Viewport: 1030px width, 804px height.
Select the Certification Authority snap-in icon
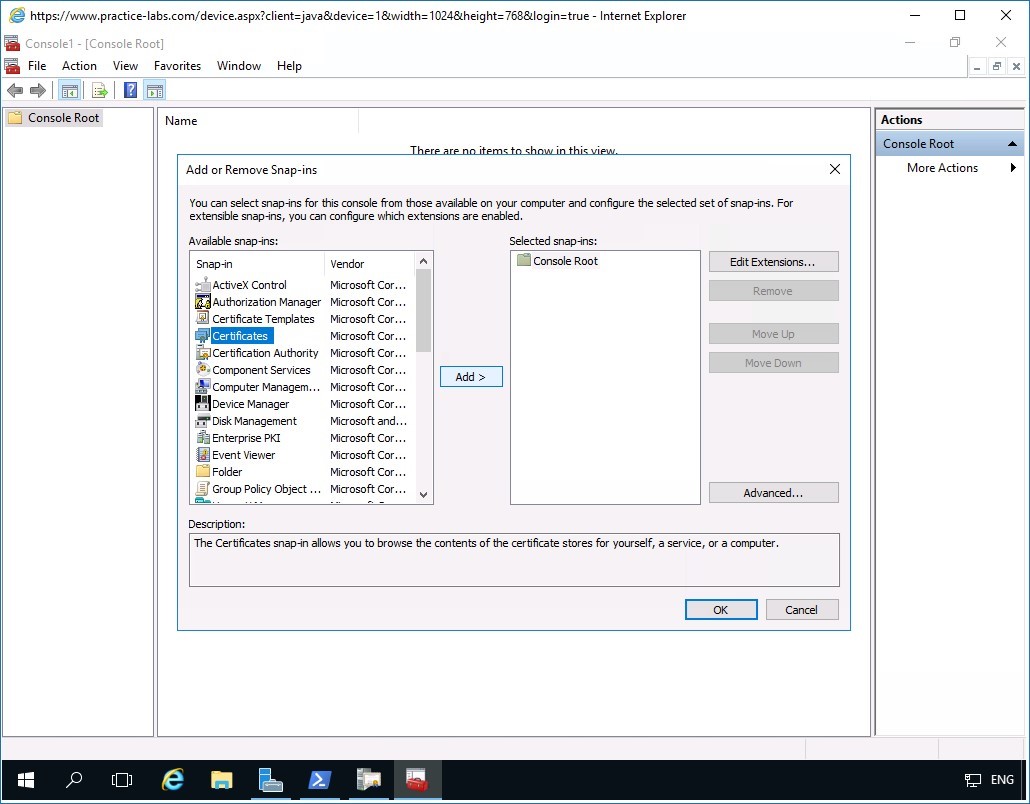(x=202, y=352)
